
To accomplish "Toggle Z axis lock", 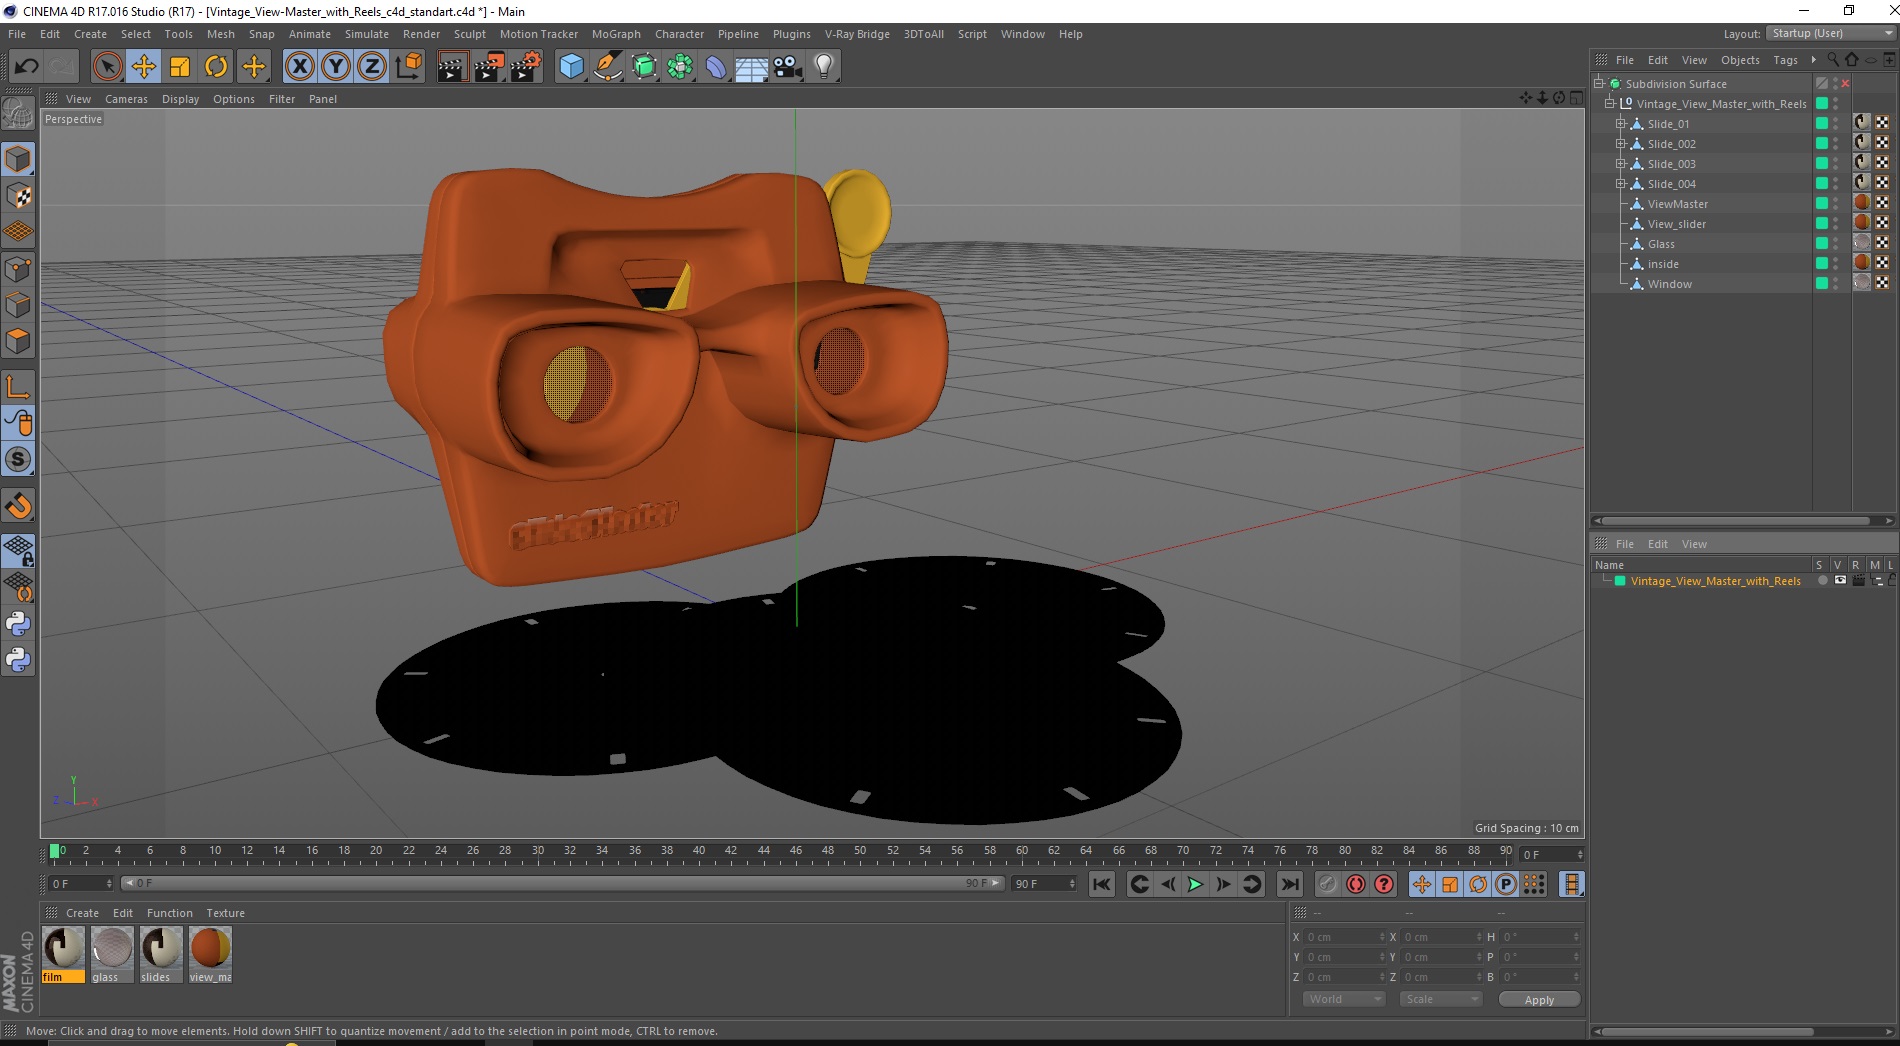I will [x=372, y=67].
